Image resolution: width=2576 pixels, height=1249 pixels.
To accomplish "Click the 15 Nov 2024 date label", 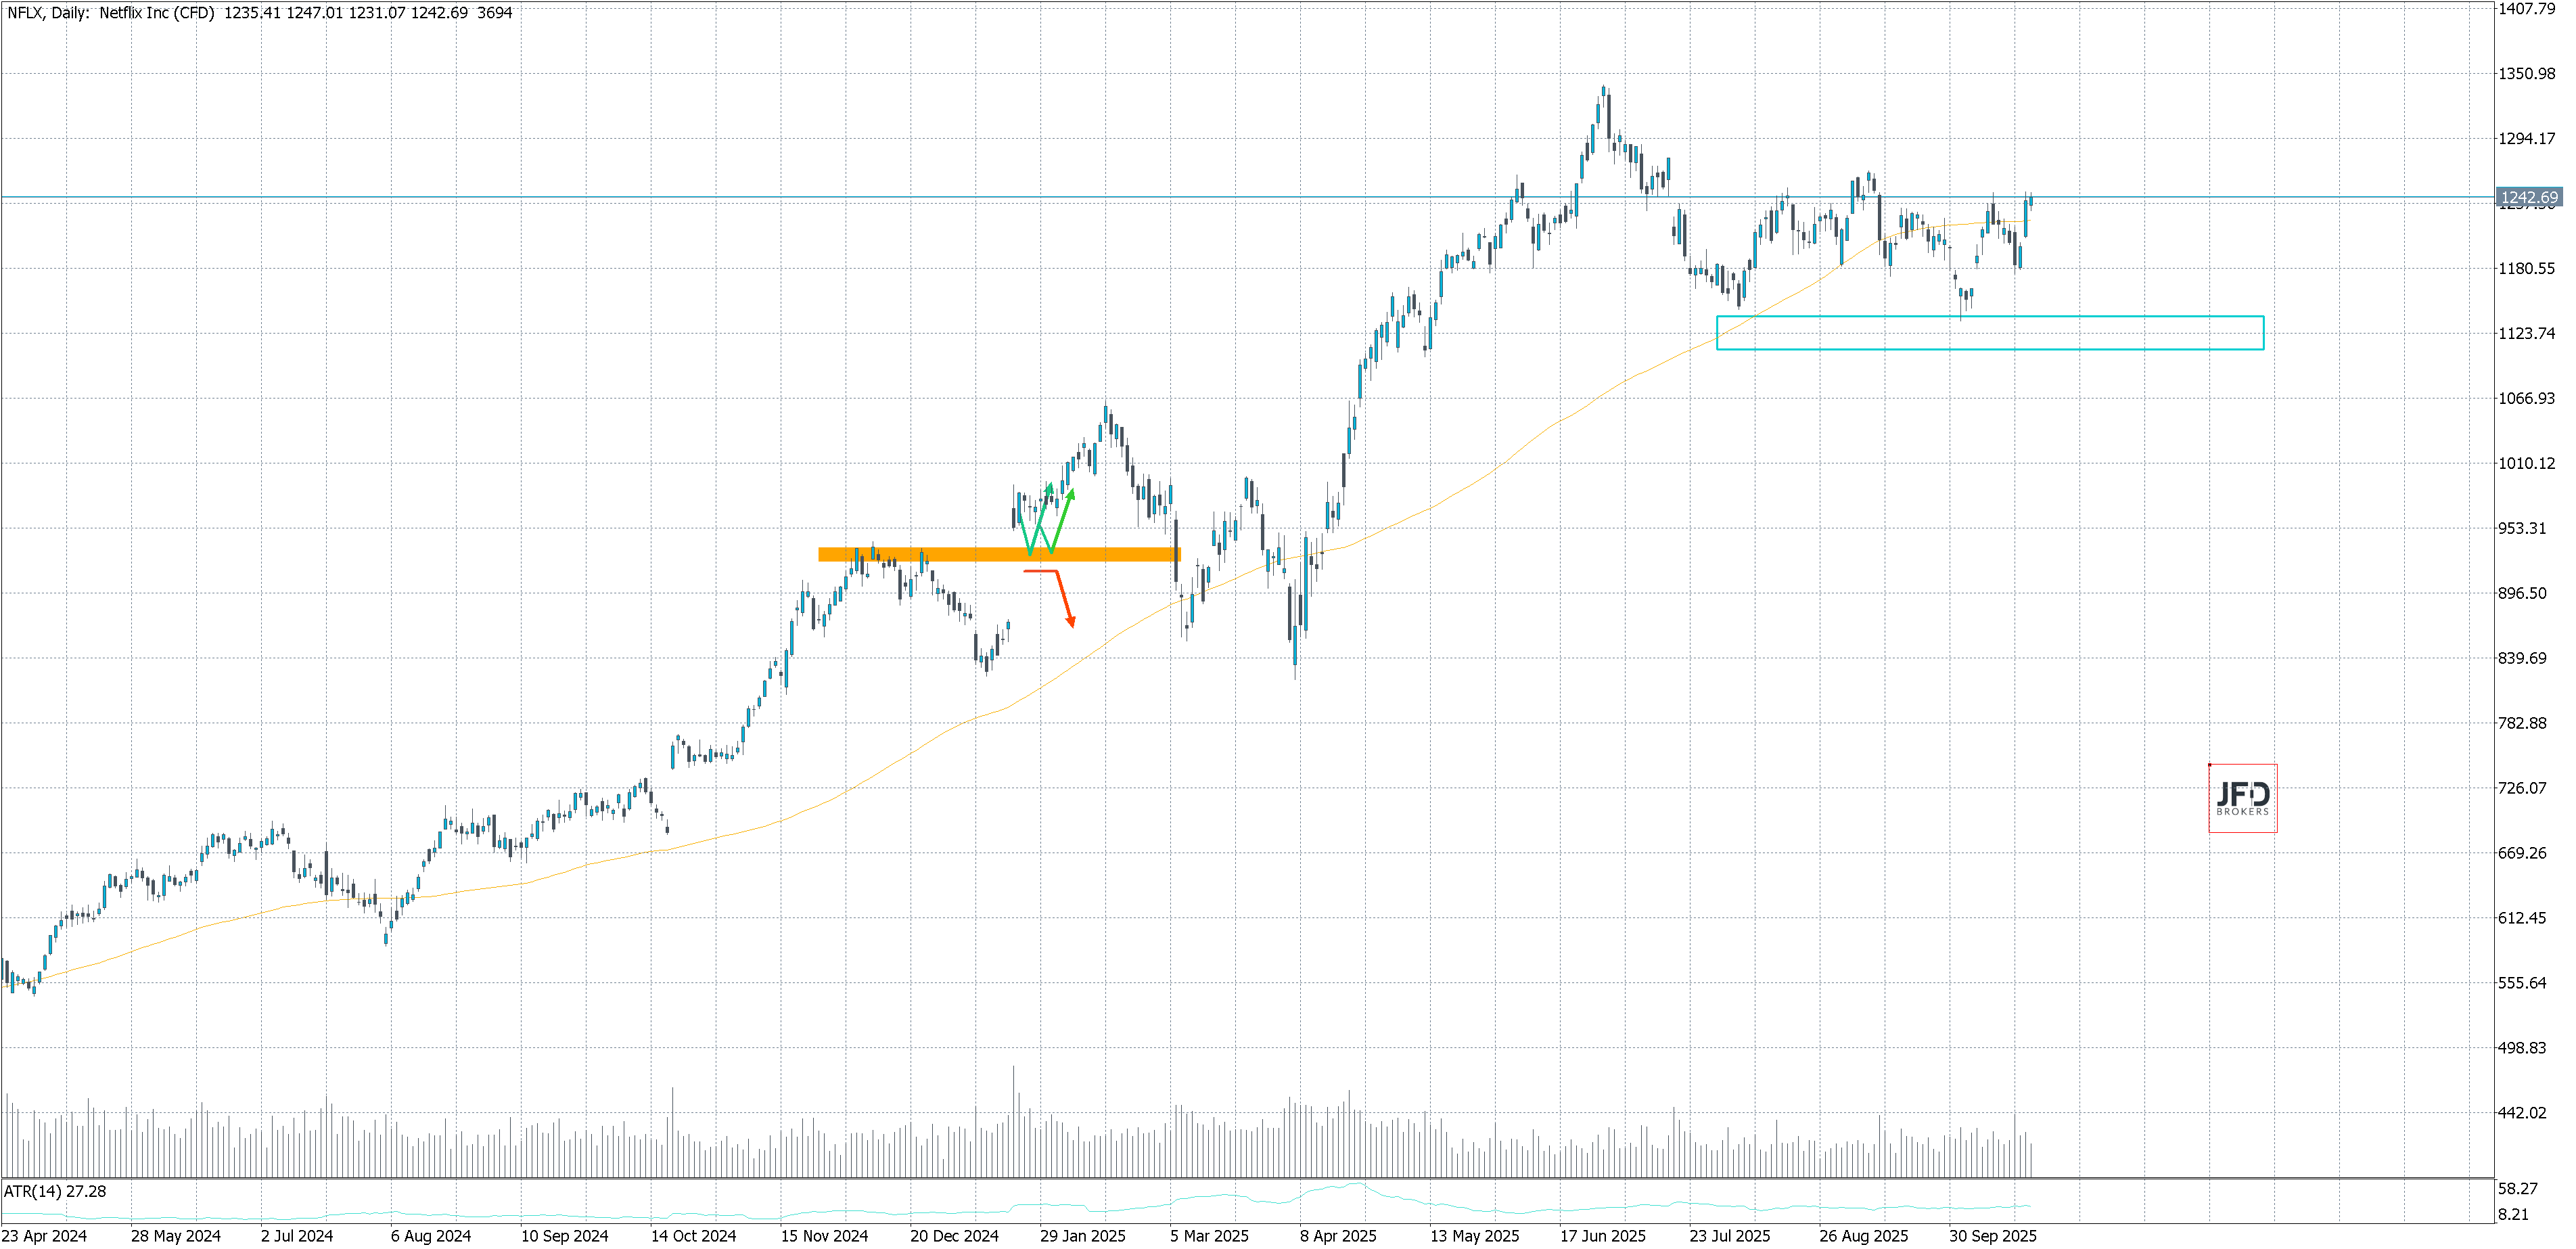I will (825, 1236).
